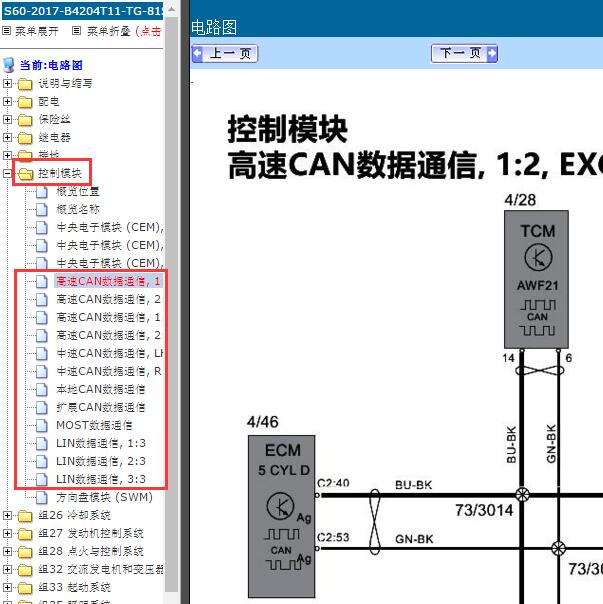
Task: Expand the 保险丝 tree node
Action: coord(7,119)
